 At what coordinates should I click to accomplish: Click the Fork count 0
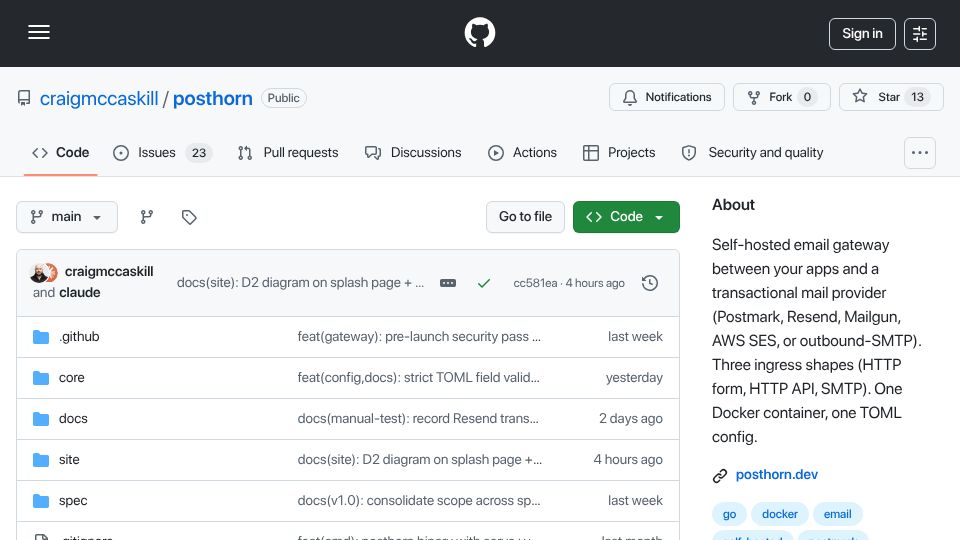(807, 97)
